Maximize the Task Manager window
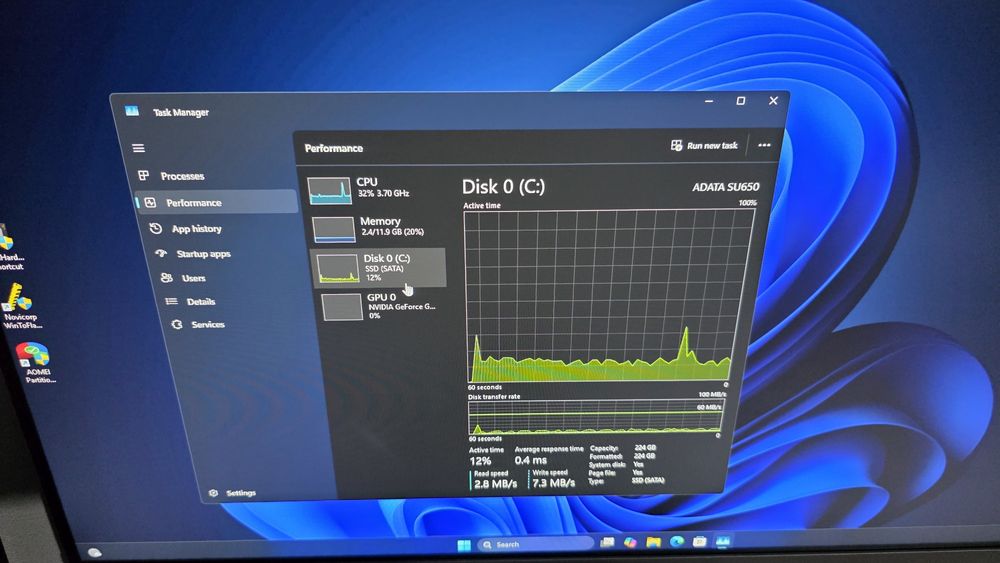 point(740,101)
